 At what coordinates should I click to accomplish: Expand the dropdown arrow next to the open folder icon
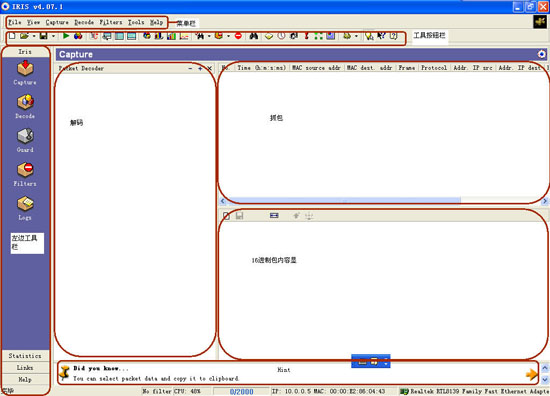point(34,36)
